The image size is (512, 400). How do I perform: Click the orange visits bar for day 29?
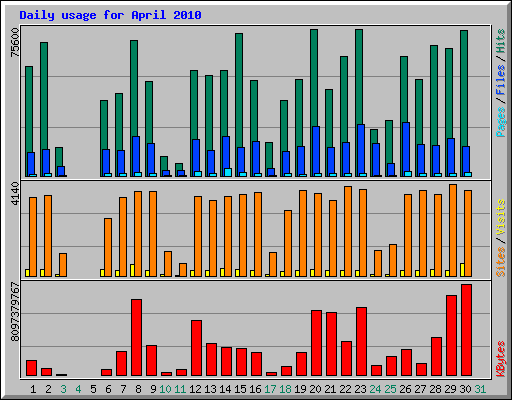[x=453, y=230]
